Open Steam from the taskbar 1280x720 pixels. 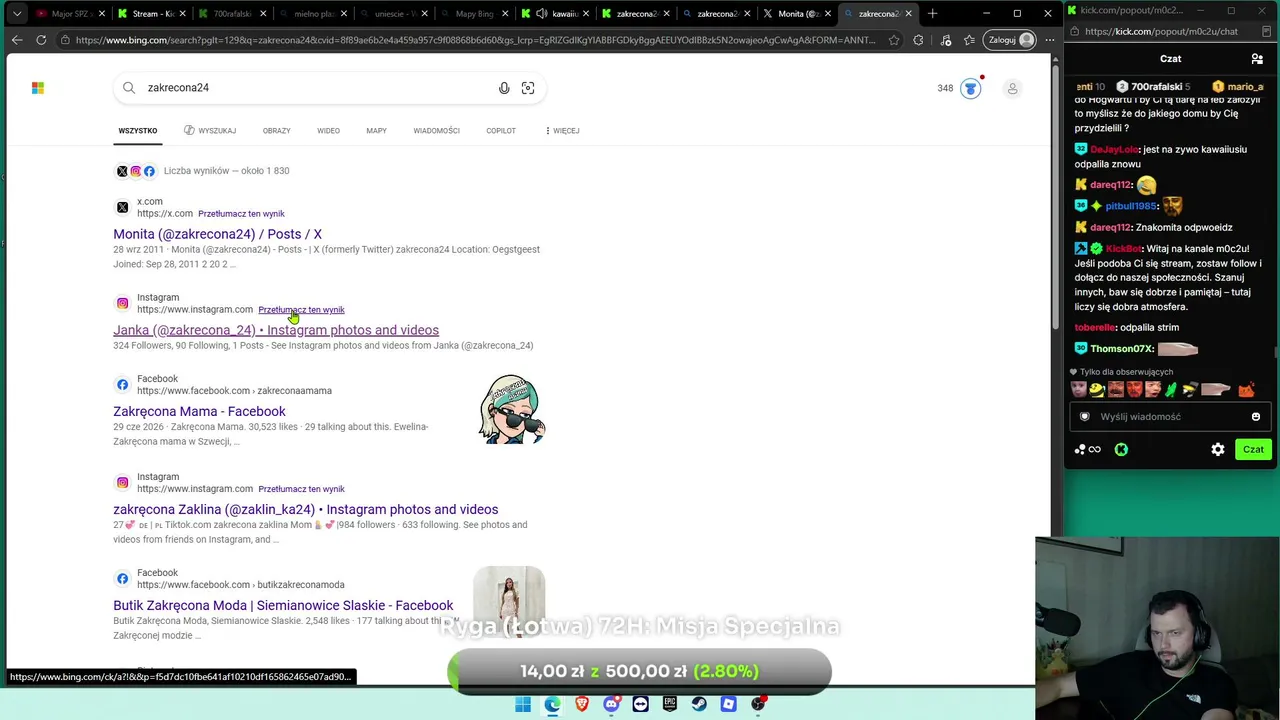point(700,705)
